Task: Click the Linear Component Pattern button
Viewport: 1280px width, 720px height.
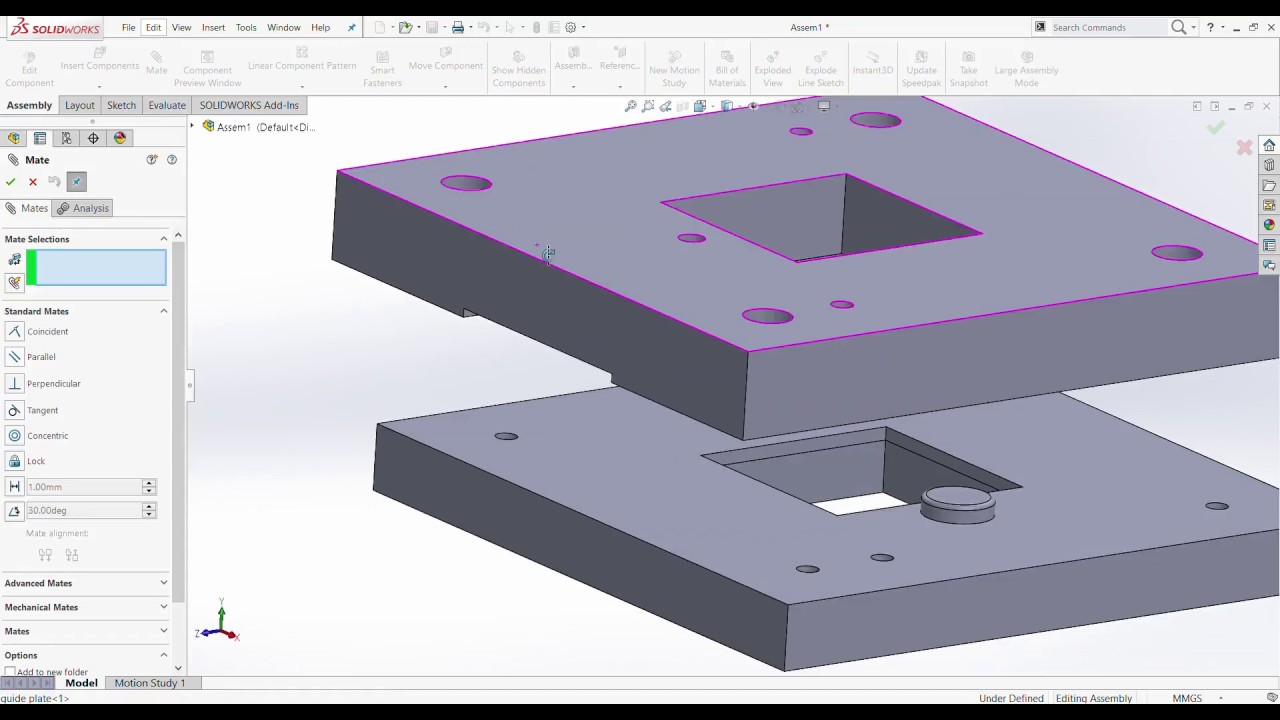Action: click(x=302, y=66)
